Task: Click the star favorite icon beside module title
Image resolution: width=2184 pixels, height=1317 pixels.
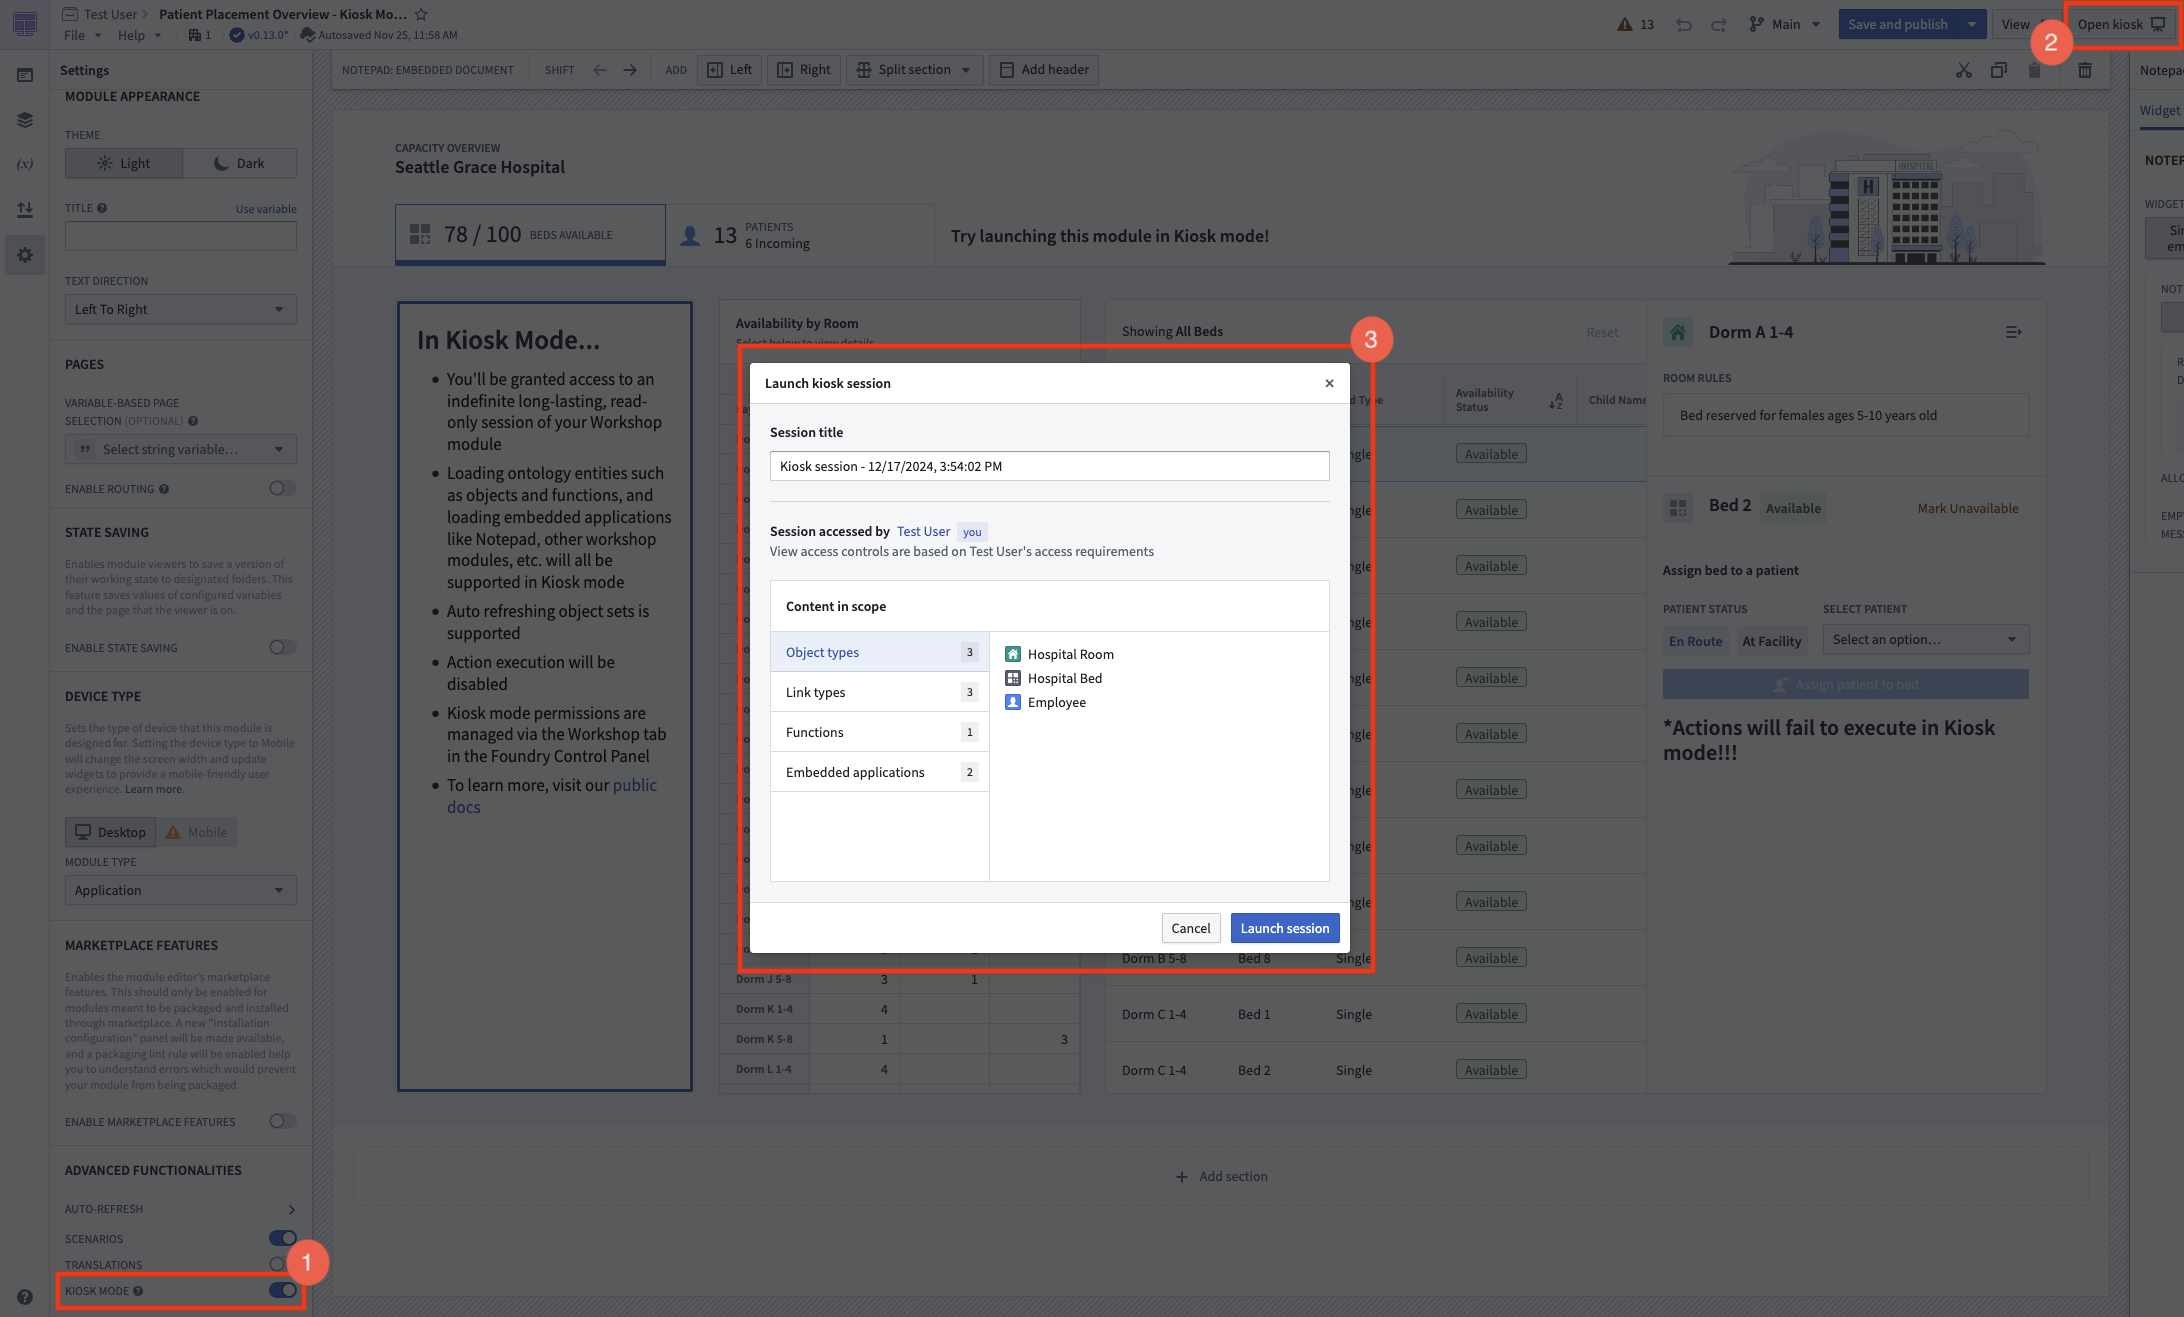Action: pyautogui.click(x=421, y=14)
